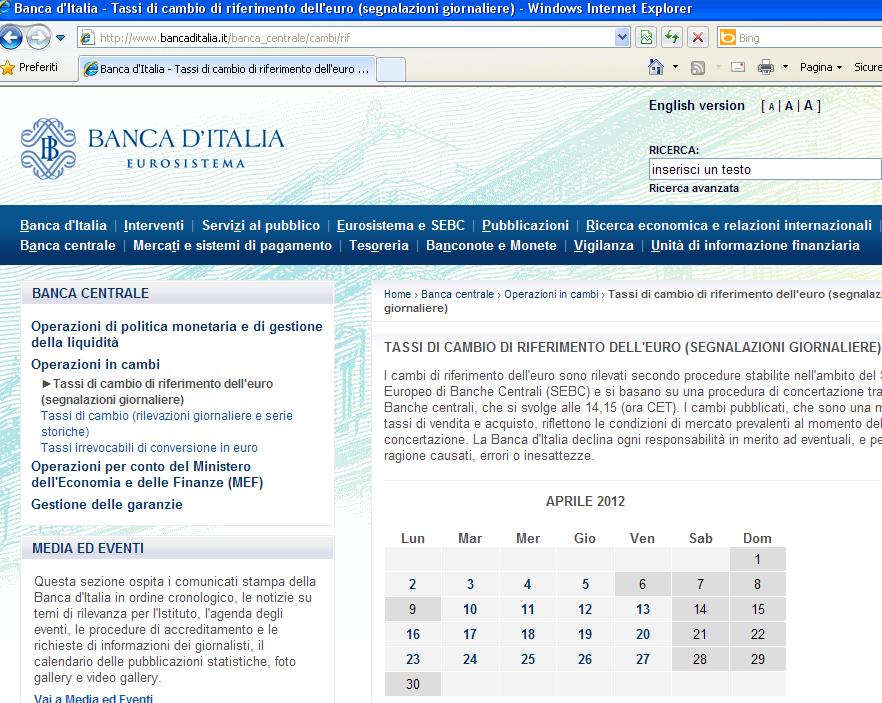Viewport: 882px width, 703px height.
Task: Open Tesoreria navigation menu item
Action: (x=379, y=246)
